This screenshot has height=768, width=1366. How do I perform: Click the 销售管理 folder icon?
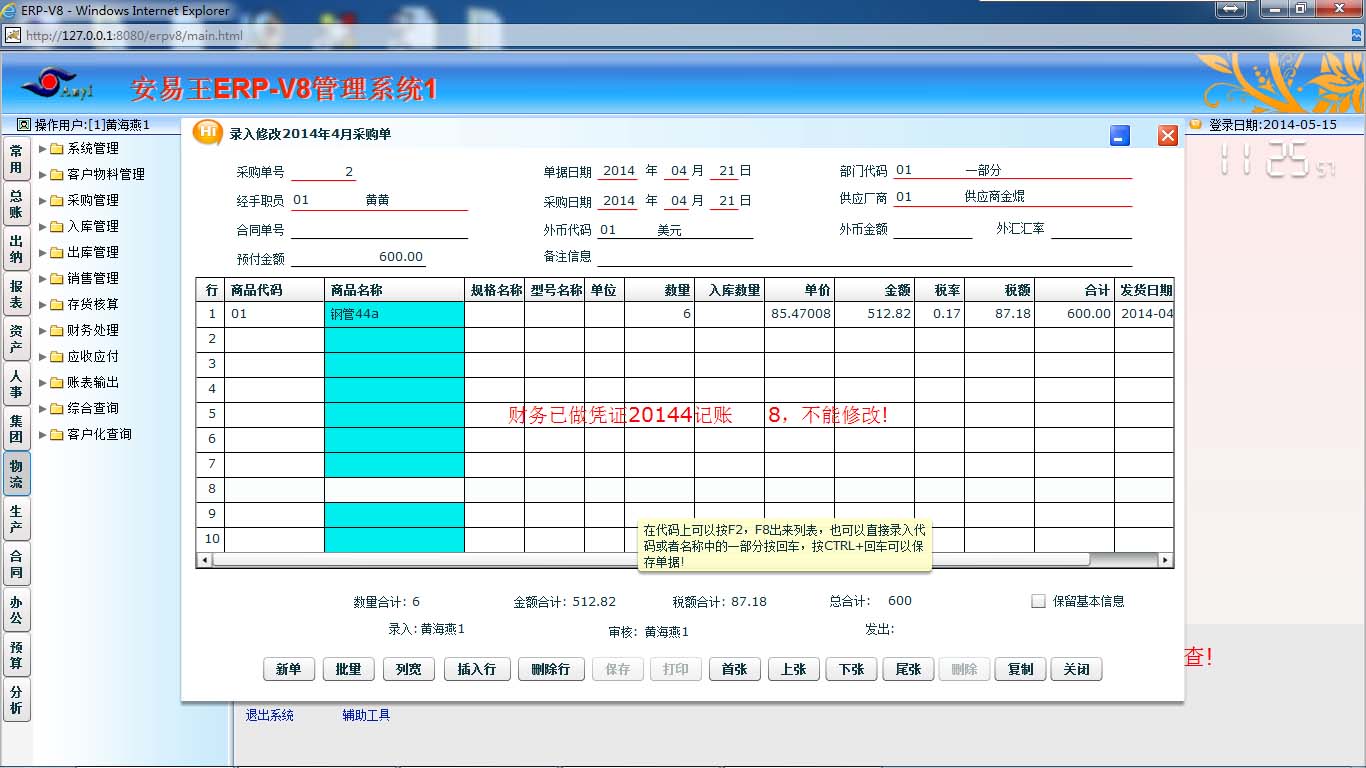57,278
